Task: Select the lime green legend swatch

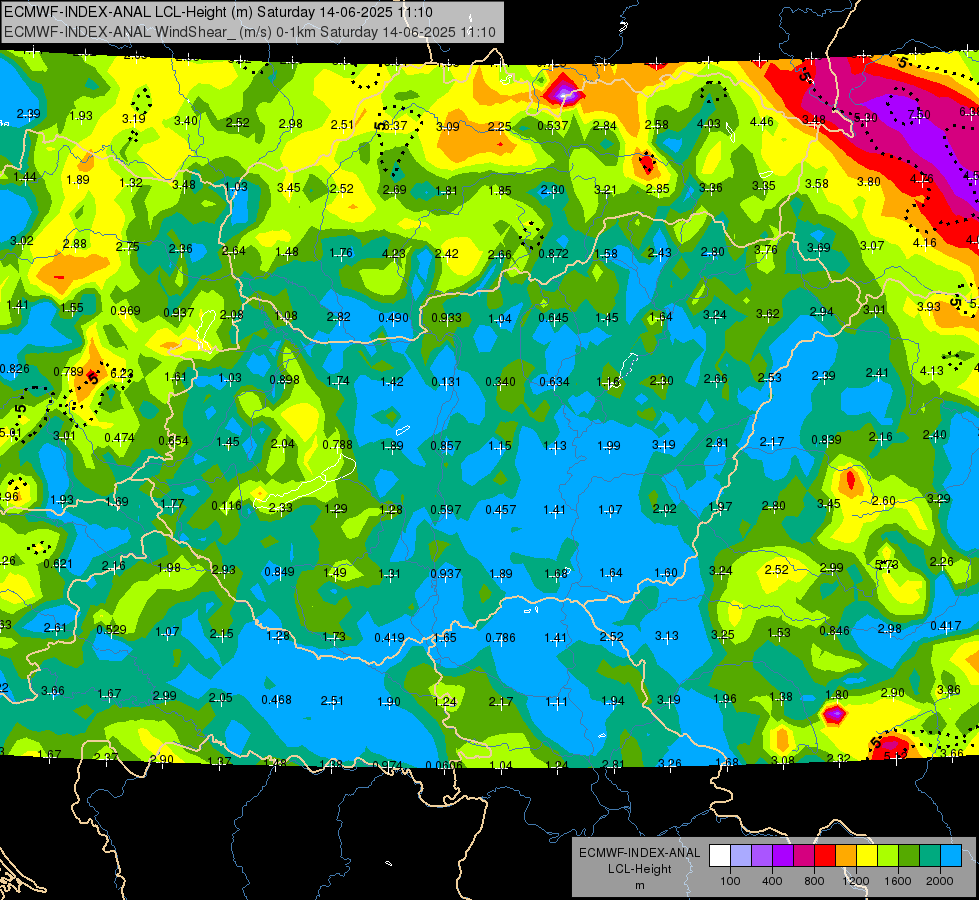Action: click(x=888, y=856)
